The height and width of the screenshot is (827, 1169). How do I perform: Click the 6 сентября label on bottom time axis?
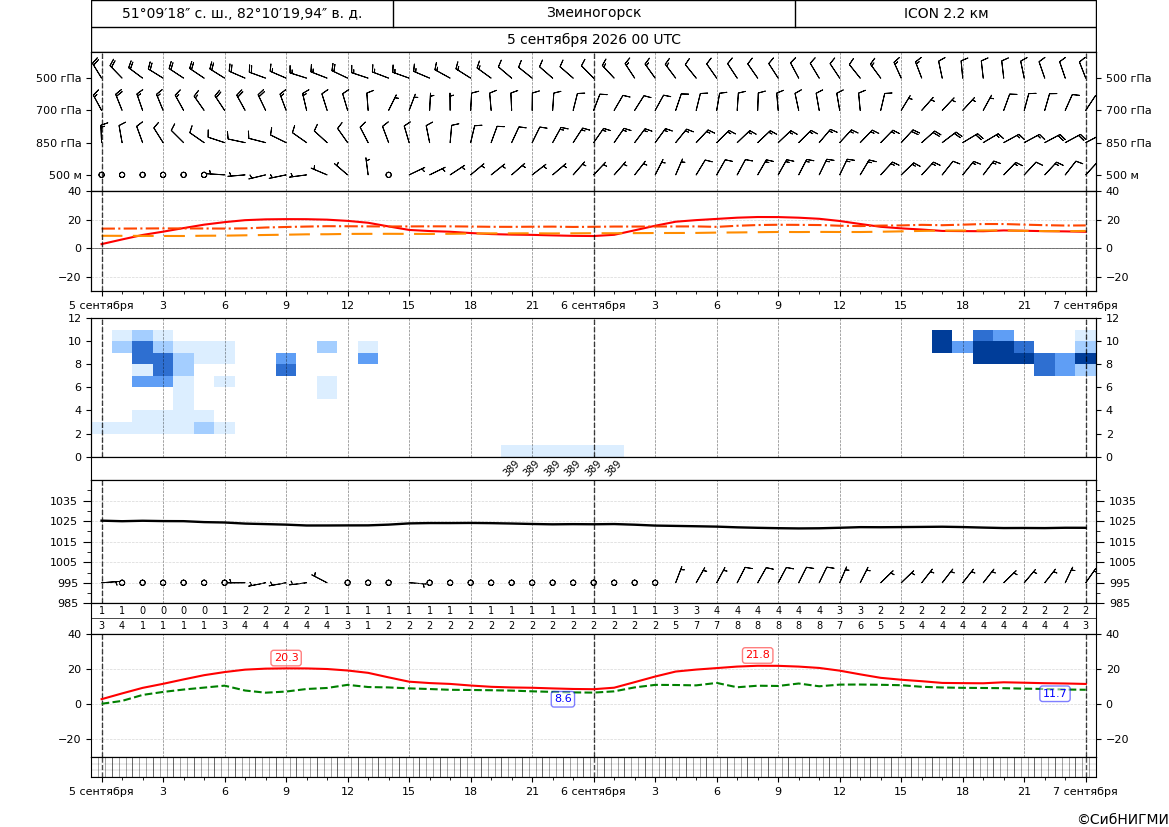pyautogui.click(x=593, y=791)
